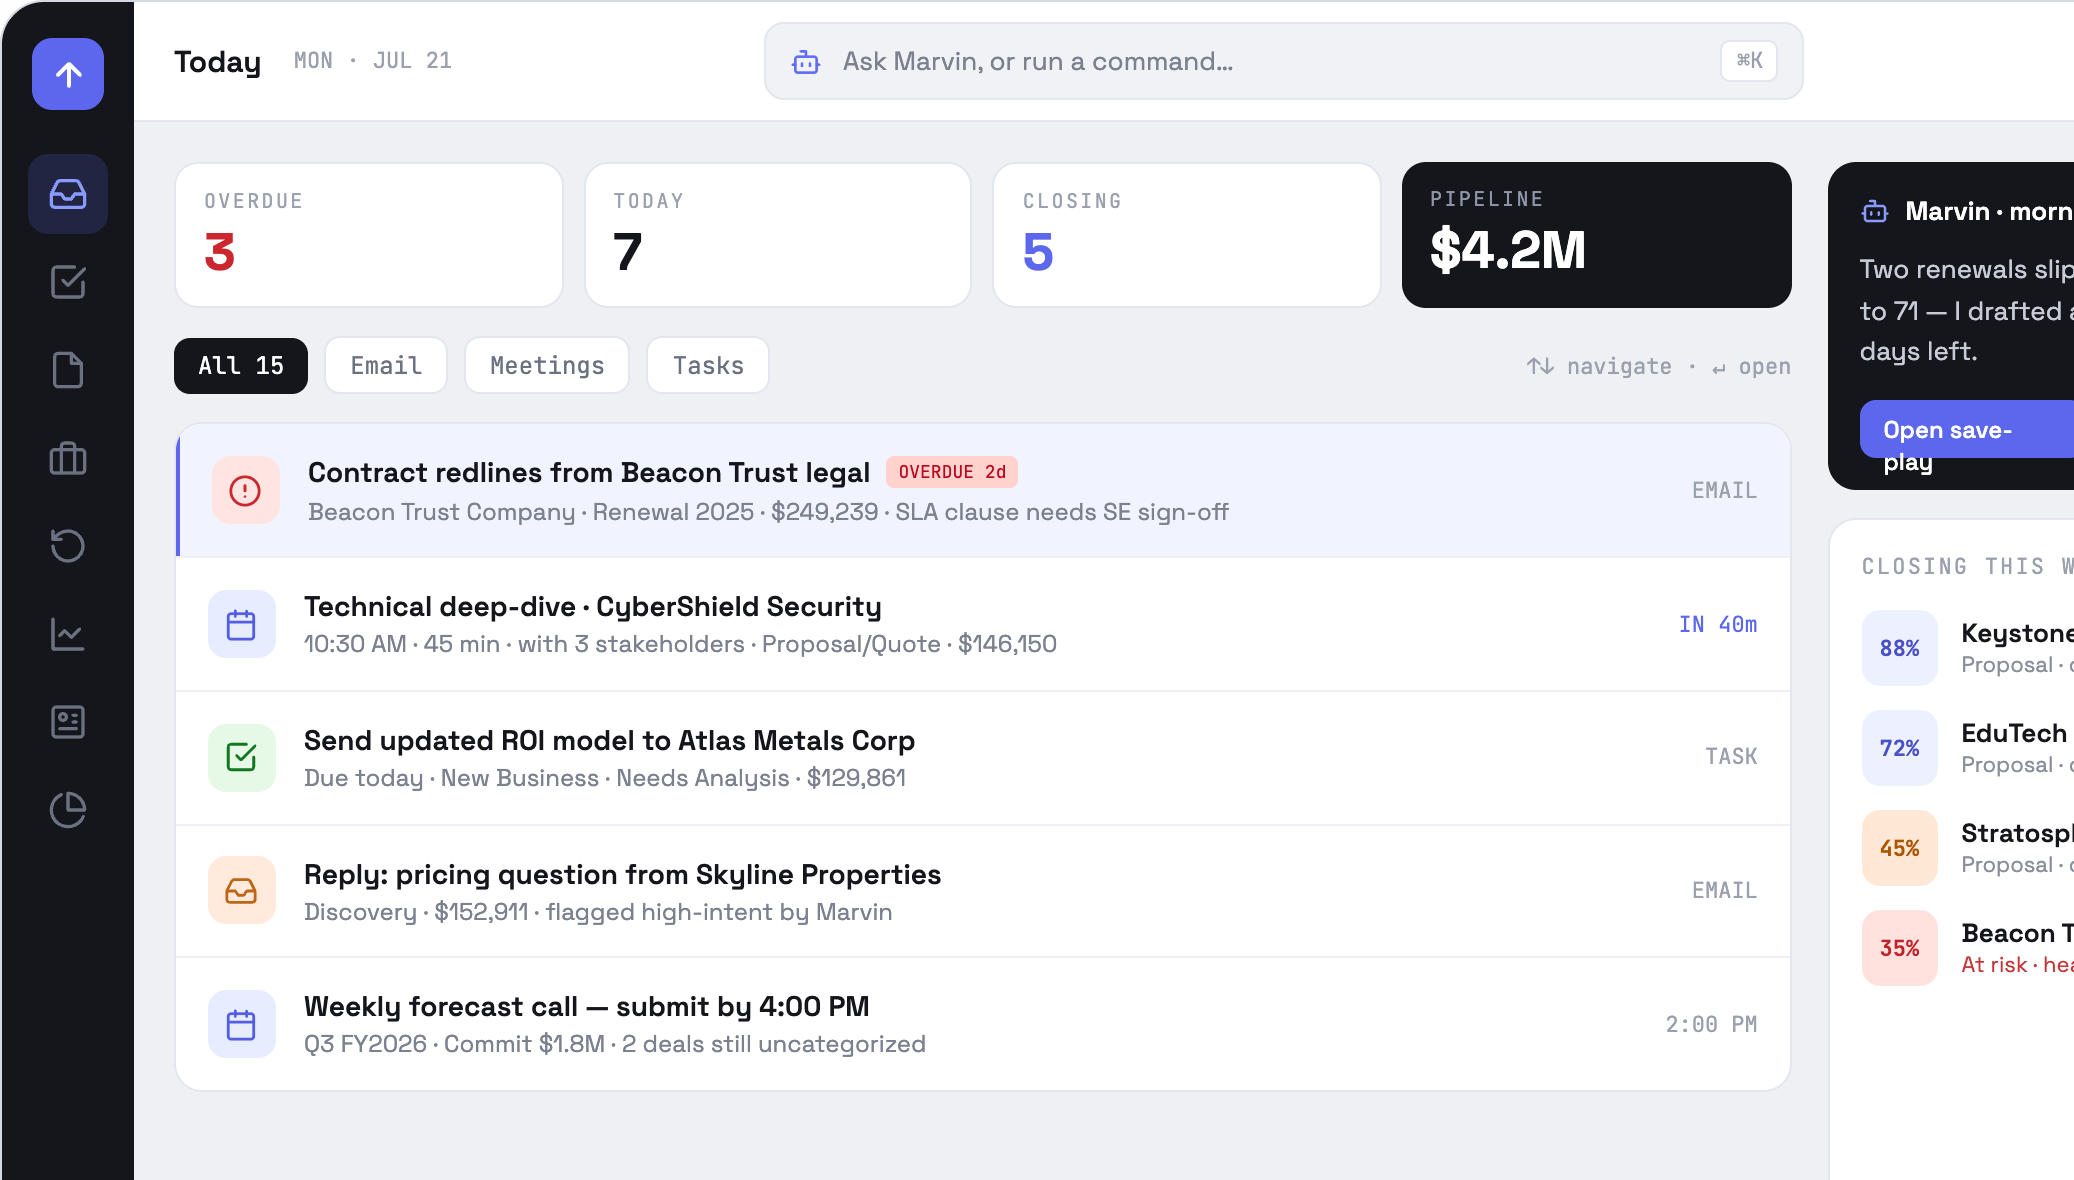Click the Marvin robot icon in command bar
This screenshot has width=2074, height=1180.
point(806,62)
